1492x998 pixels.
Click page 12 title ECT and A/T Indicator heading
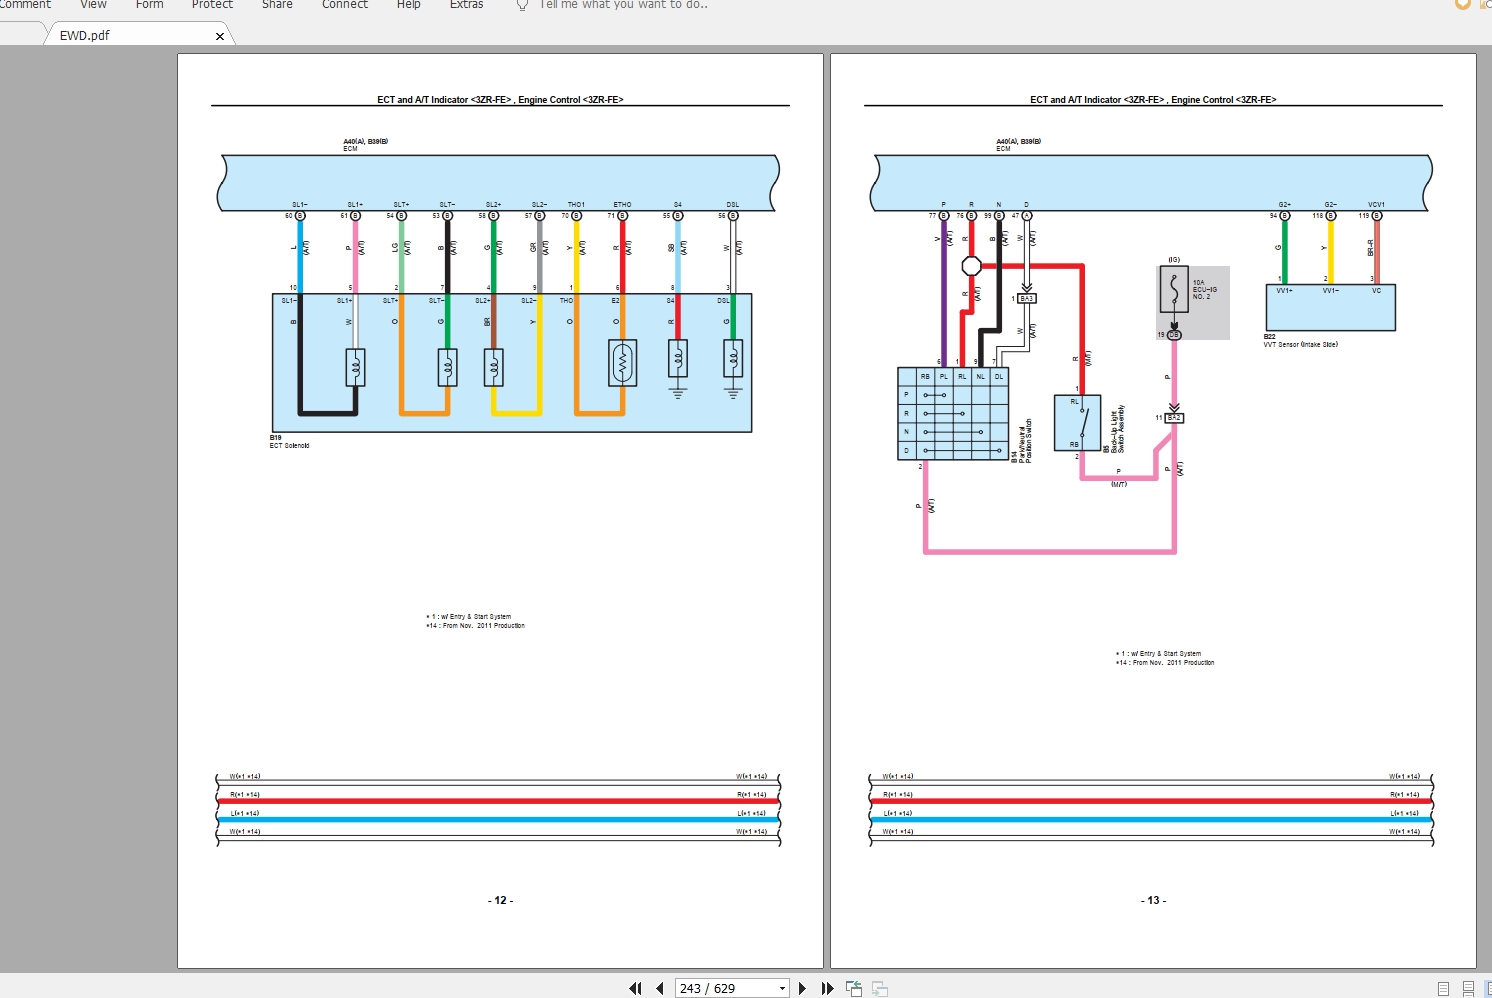point(500,100)
